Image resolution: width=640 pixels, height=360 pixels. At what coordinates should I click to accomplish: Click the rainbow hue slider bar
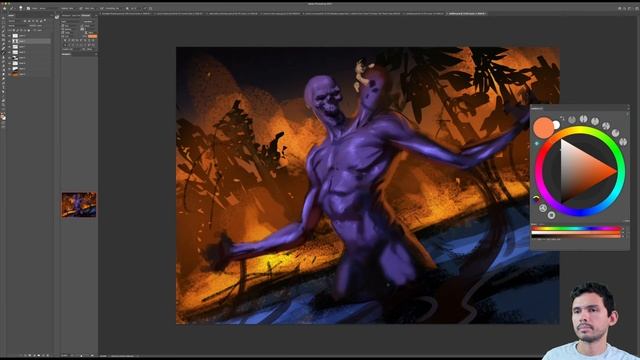[576, 229]
